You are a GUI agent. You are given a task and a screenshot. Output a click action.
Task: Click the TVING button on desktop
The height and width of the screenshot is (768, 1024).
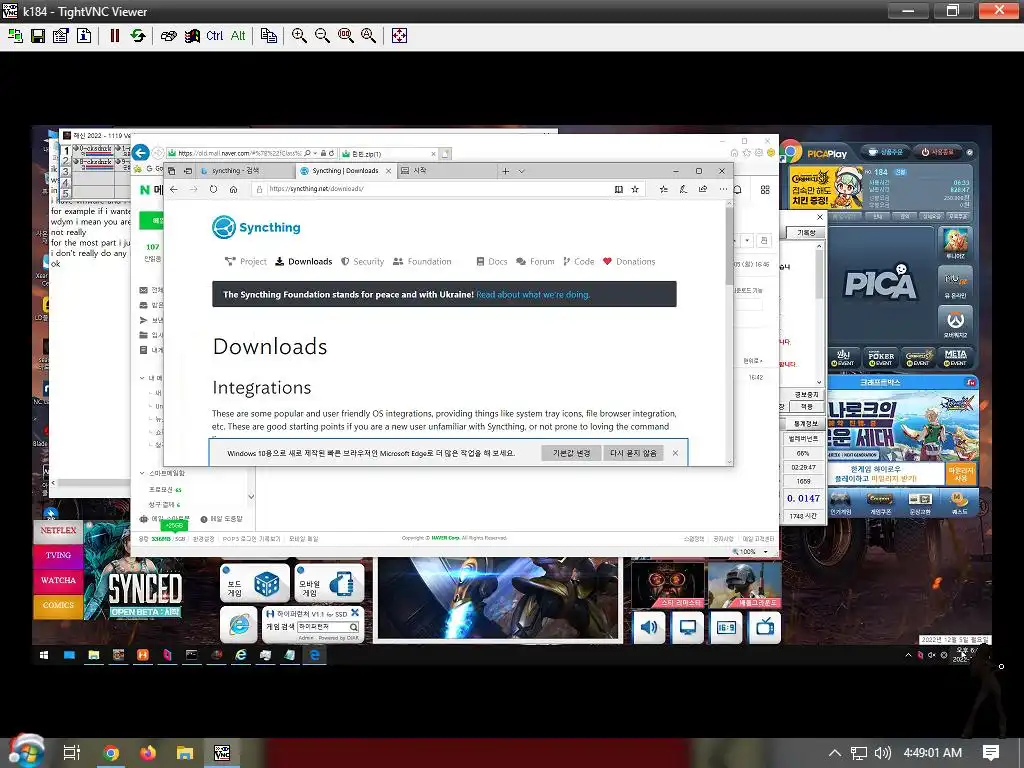click(x=58, y=555)
